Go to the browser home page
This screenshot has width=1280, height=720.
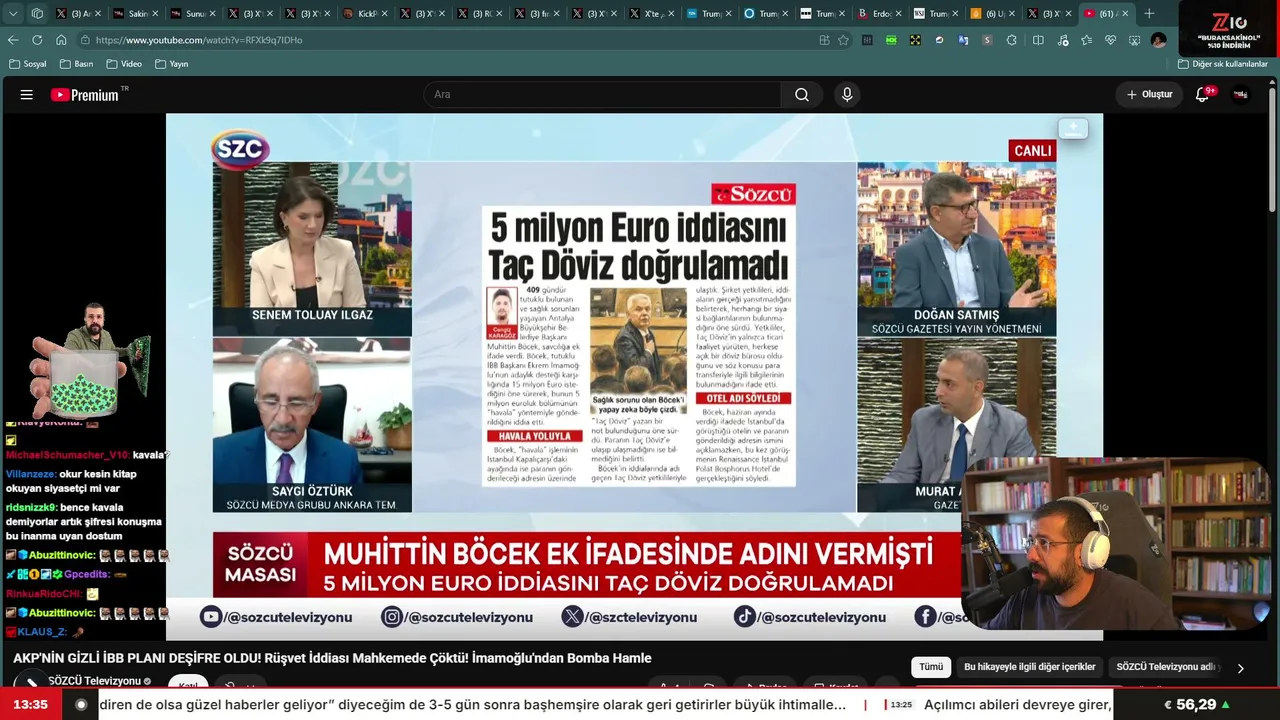61,40
